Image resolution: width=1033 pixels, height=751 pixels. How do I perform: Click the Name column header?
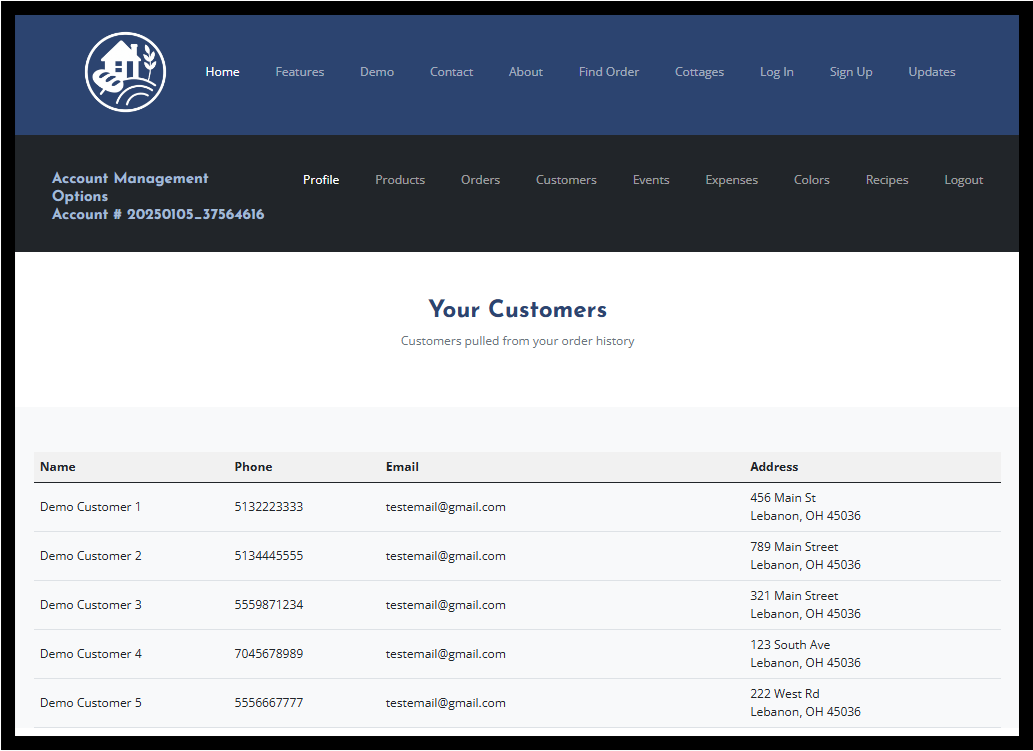[58, 467]
